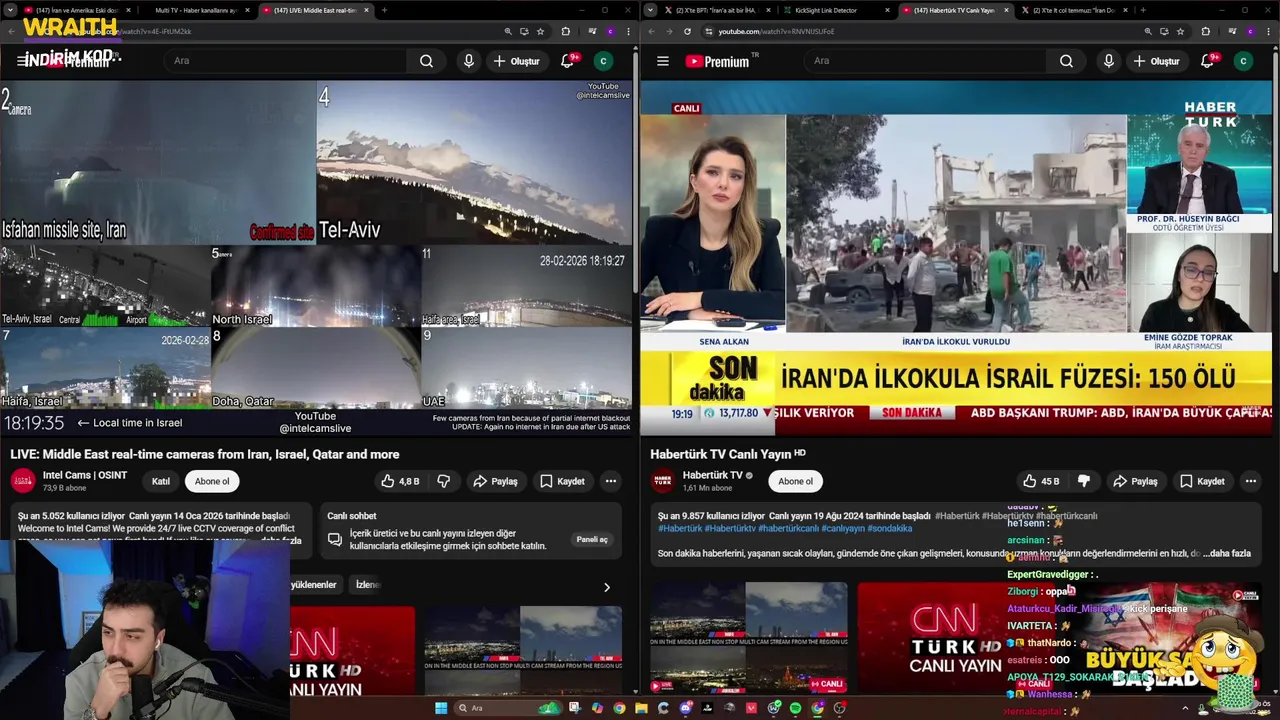Click the microphone voice search in left YouTube window
Screen dimensions: 1280x720
coord(468,61)
